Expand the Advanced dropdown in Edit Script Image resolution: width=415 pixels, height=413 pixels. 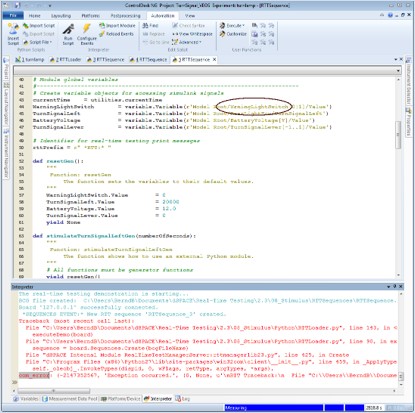click(187, 42)
